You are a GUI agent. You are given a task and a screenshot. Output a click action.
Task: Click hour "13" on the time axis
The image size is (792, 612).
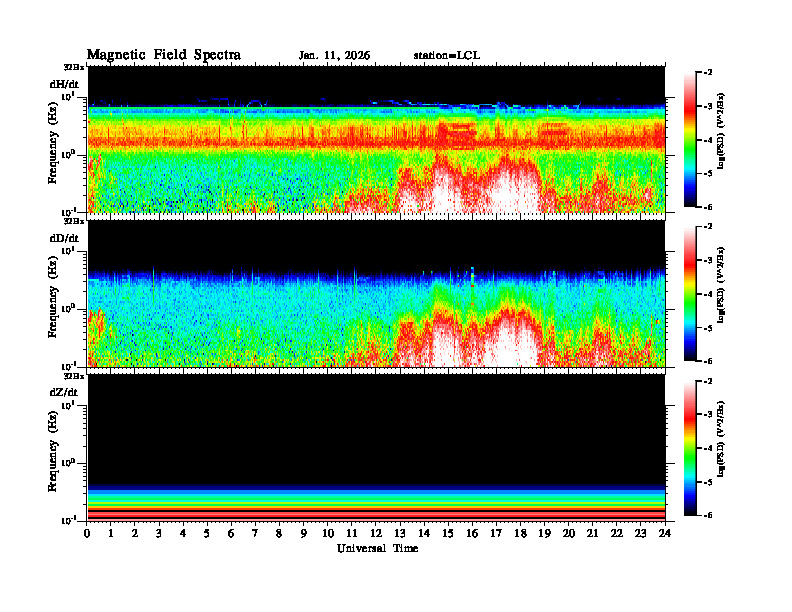(400, 533)
